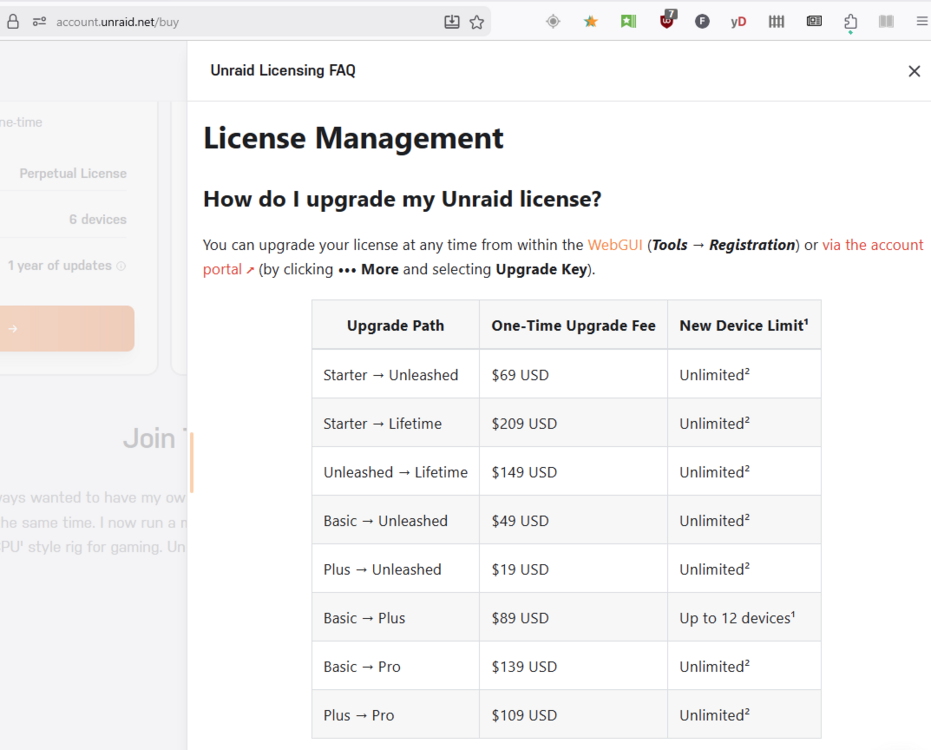Select the 'Starter → Unleashed' cell
The image size is (931, 750).
pyautogui.click(x=395, y=375)
